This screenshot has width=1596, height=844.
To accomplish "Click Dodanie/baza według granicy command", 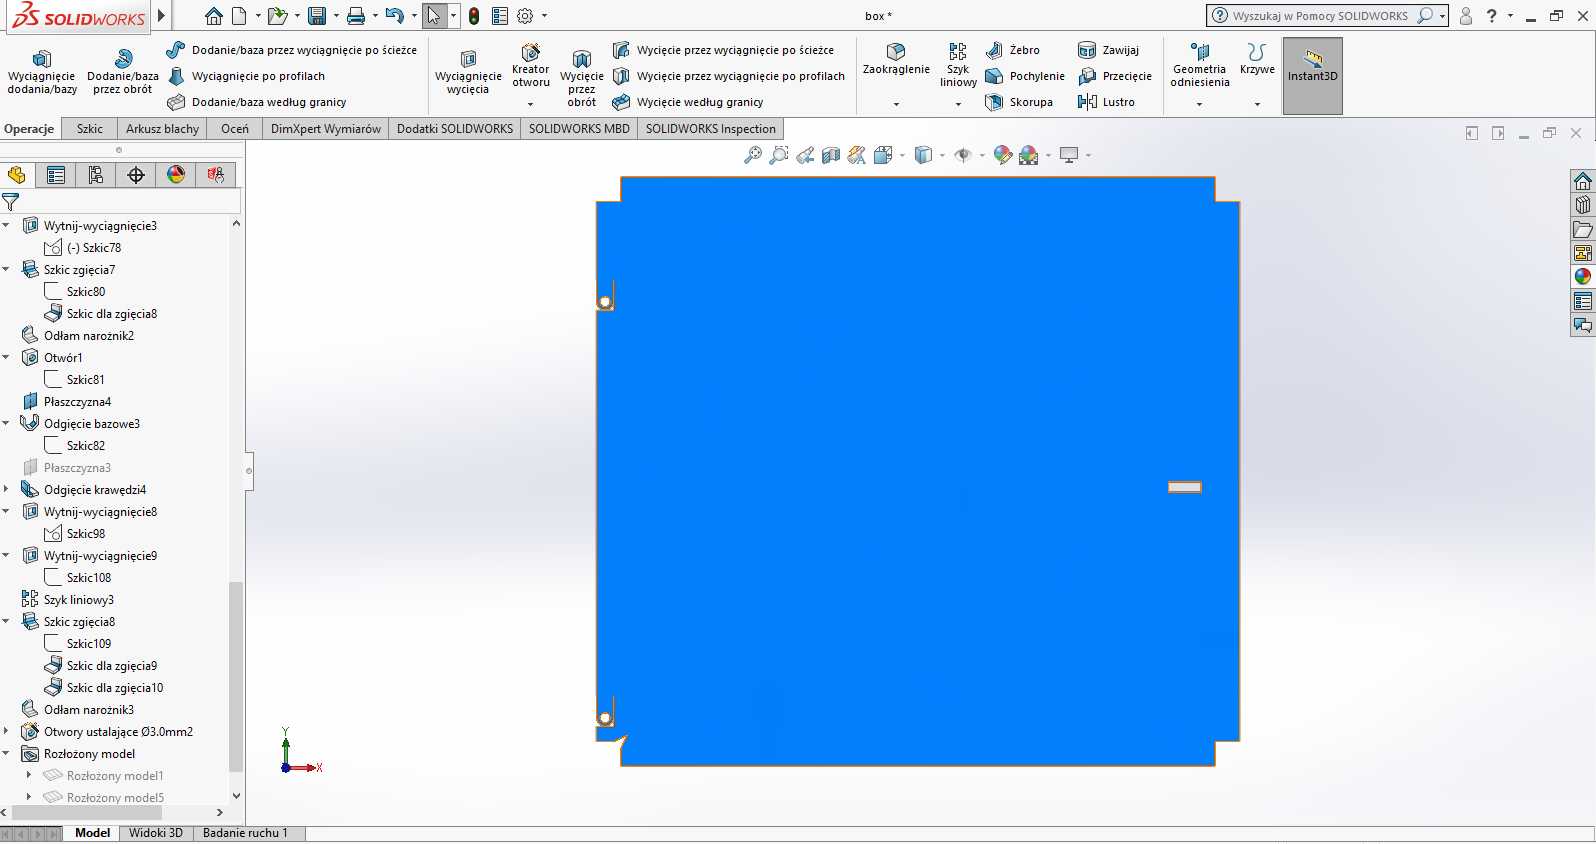I will [x=257, y=102].
